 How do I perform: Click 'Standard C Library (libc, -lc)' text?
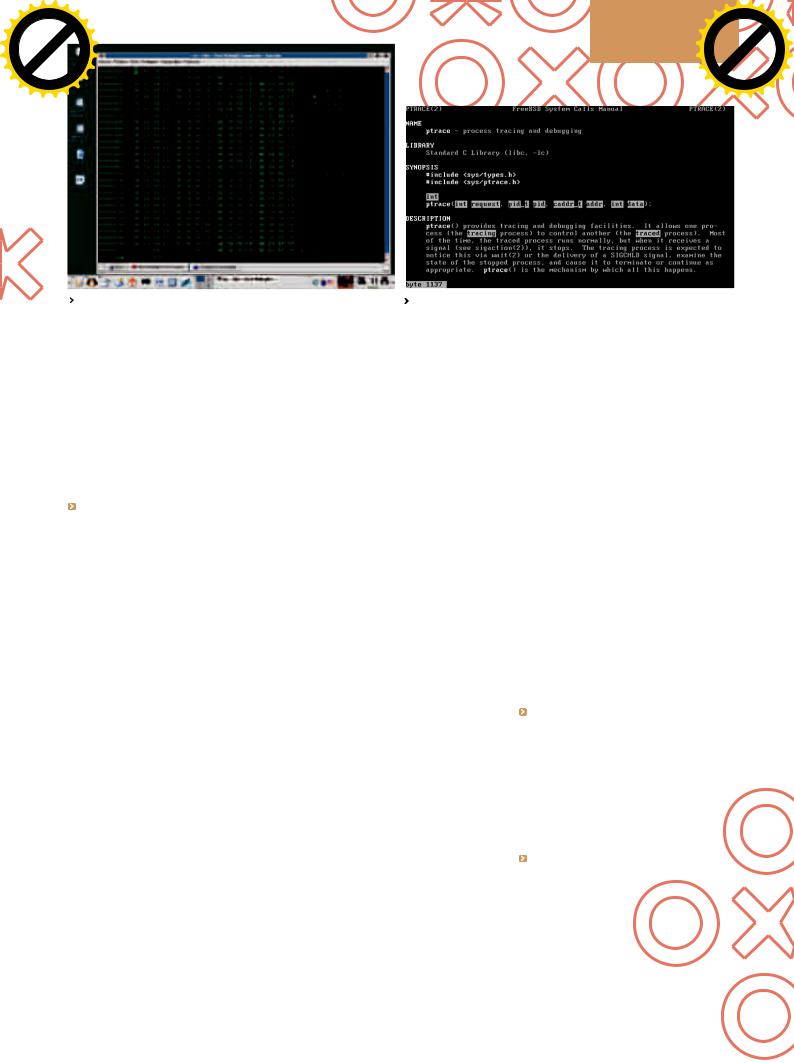(x=487, y=153)
